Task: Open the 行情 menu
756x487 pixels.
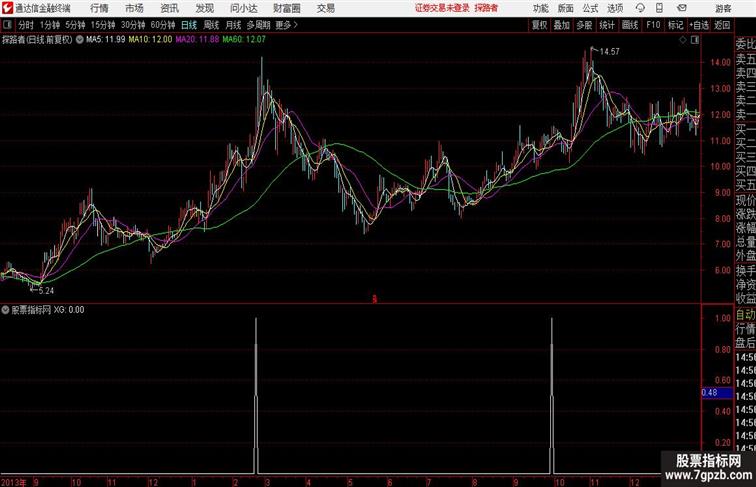Action: [99, 8]
